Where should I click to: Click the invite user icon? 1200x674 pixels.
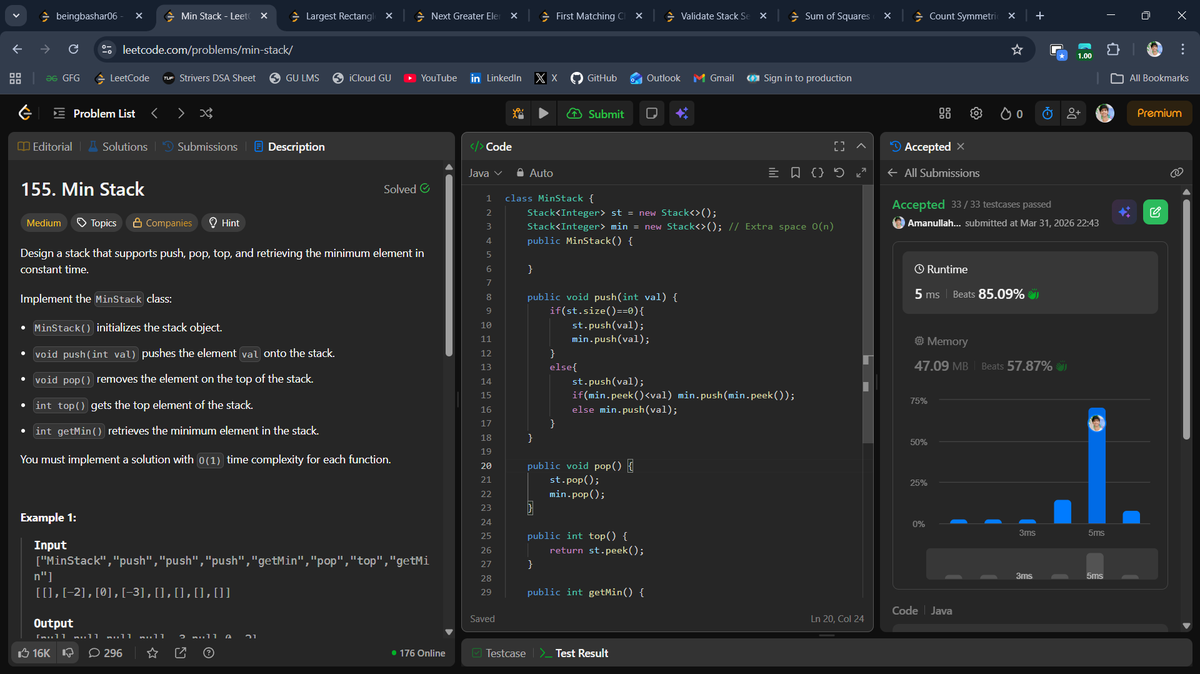pyautogui.click(x=1073, y=113)
